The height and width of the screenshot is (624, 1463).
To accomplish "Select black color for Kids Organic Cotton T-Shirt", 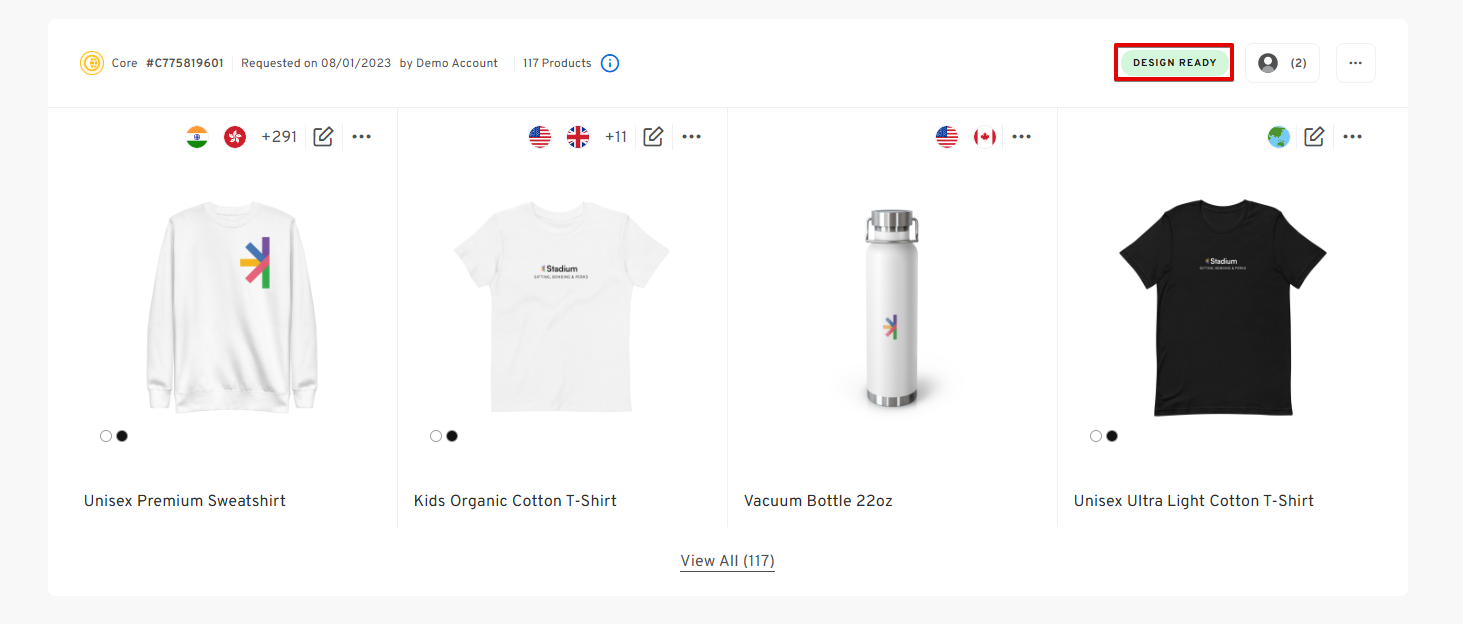I will click(x=452, y=436).
